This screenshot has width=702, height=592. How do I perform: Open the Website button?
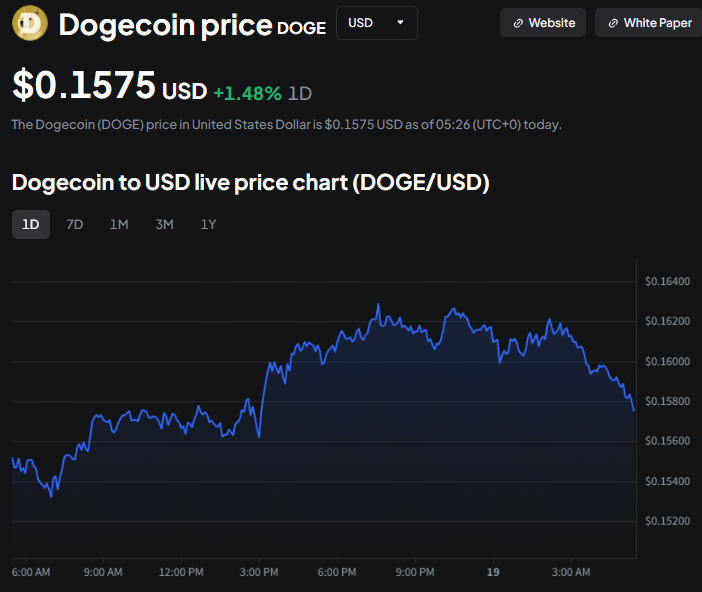(543, 23)
